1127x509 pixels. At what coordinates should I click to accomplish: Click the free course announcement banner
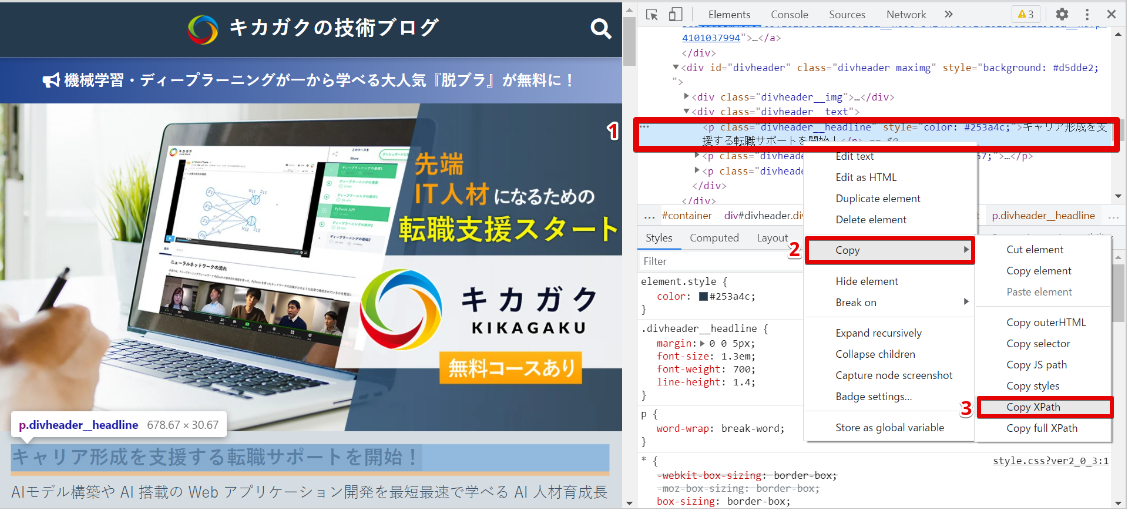[x=310, y=81]
